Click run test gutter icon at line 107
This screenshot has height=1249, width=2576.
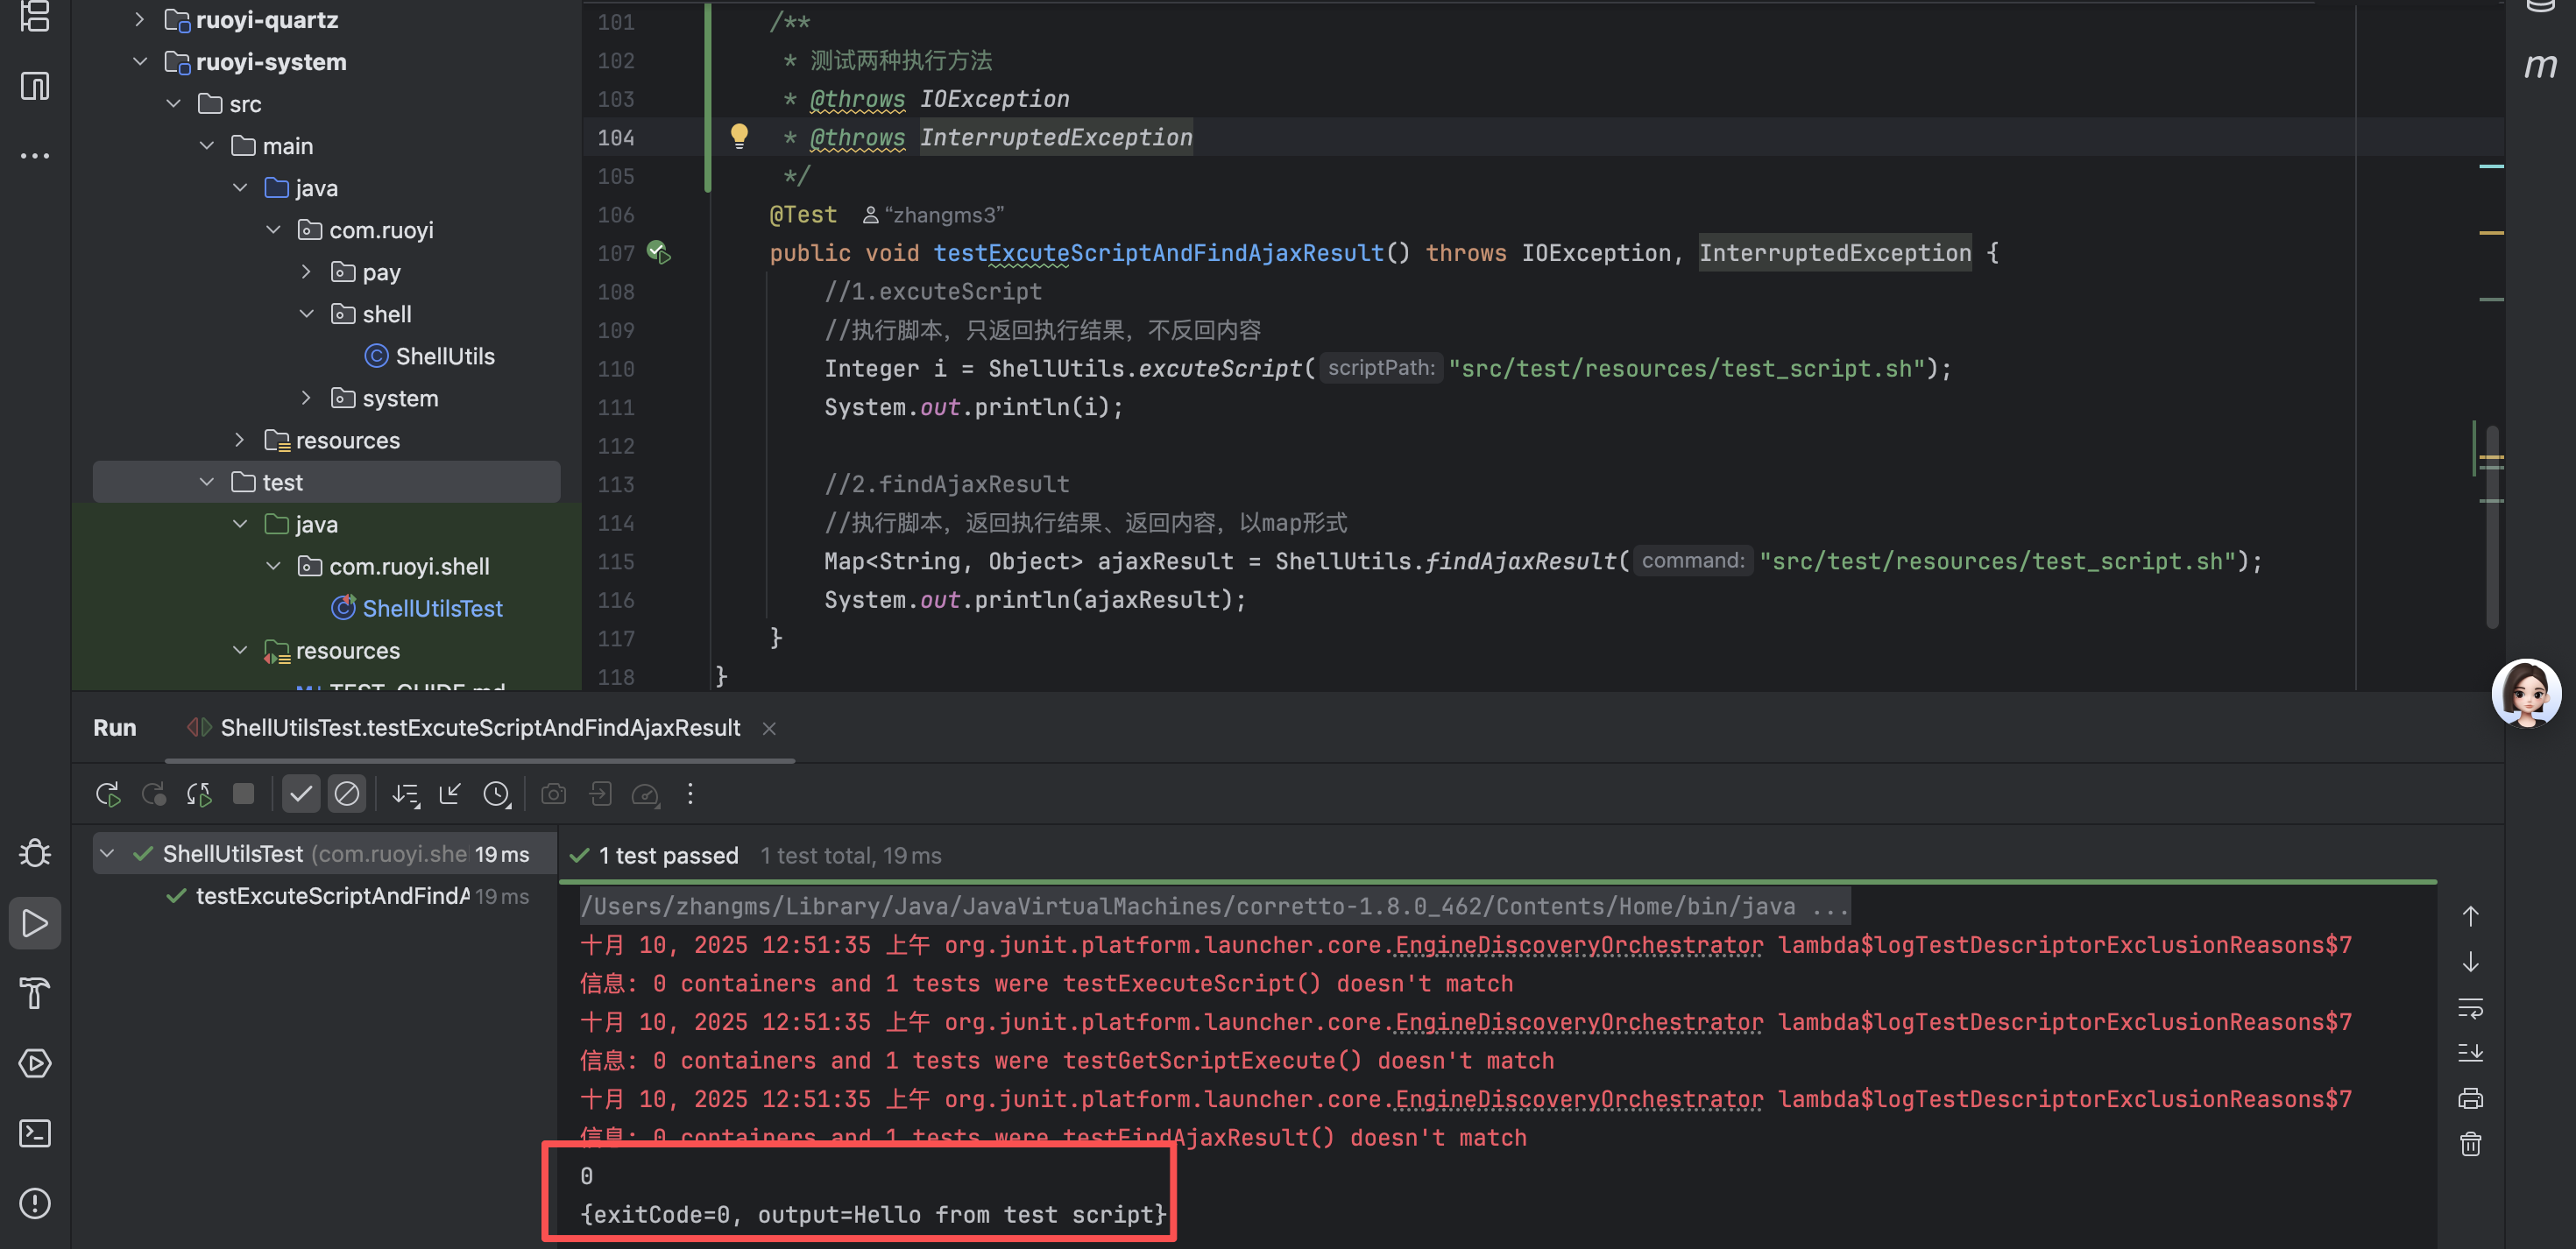[658, 252]
